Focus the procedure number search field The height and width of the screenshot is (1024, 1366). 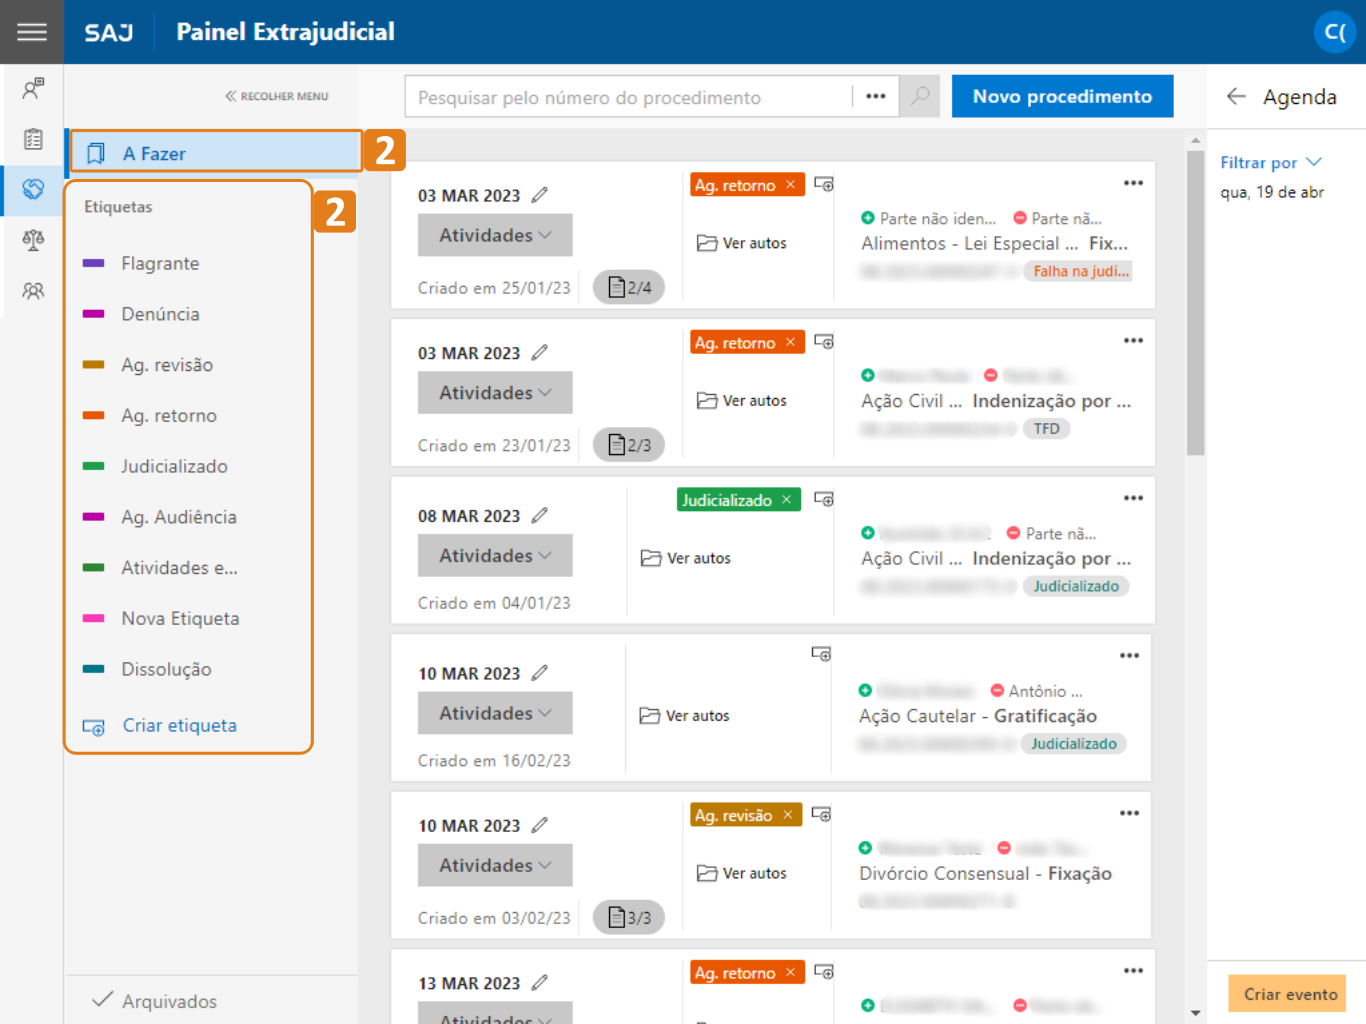(x=629, y=97)
